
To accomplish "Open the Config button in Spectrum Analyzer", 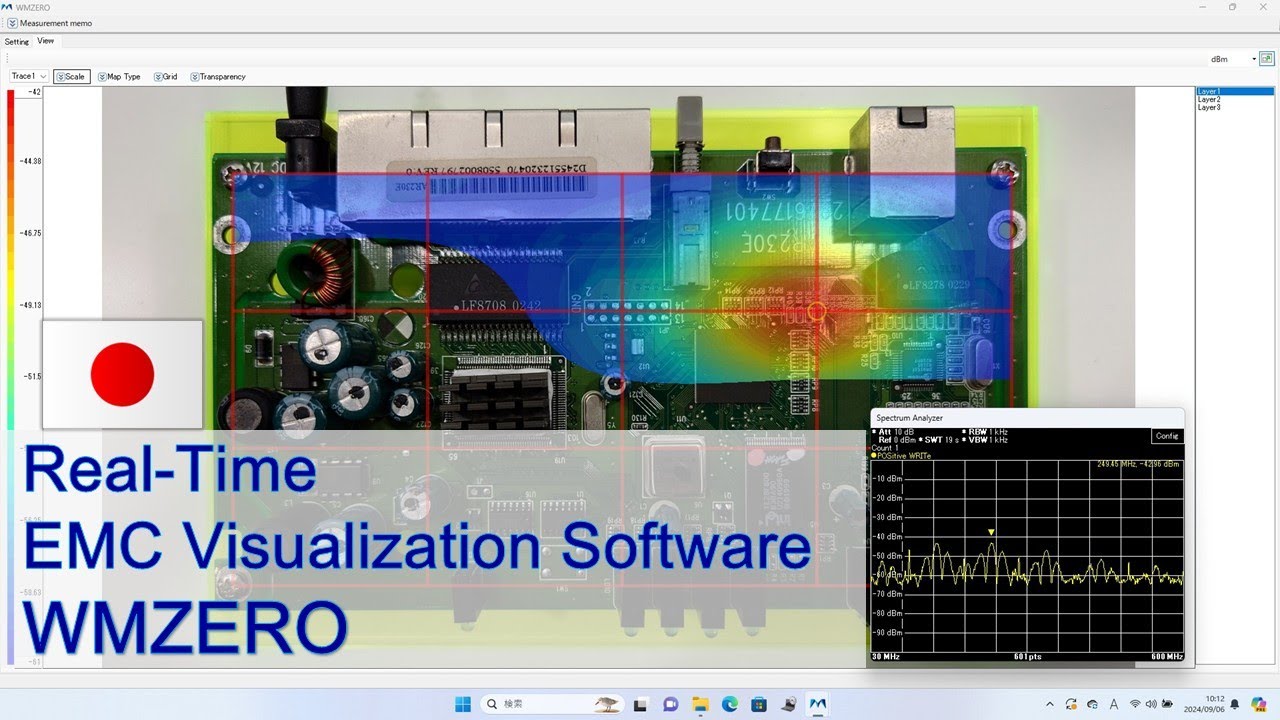I will (1167, 436).
